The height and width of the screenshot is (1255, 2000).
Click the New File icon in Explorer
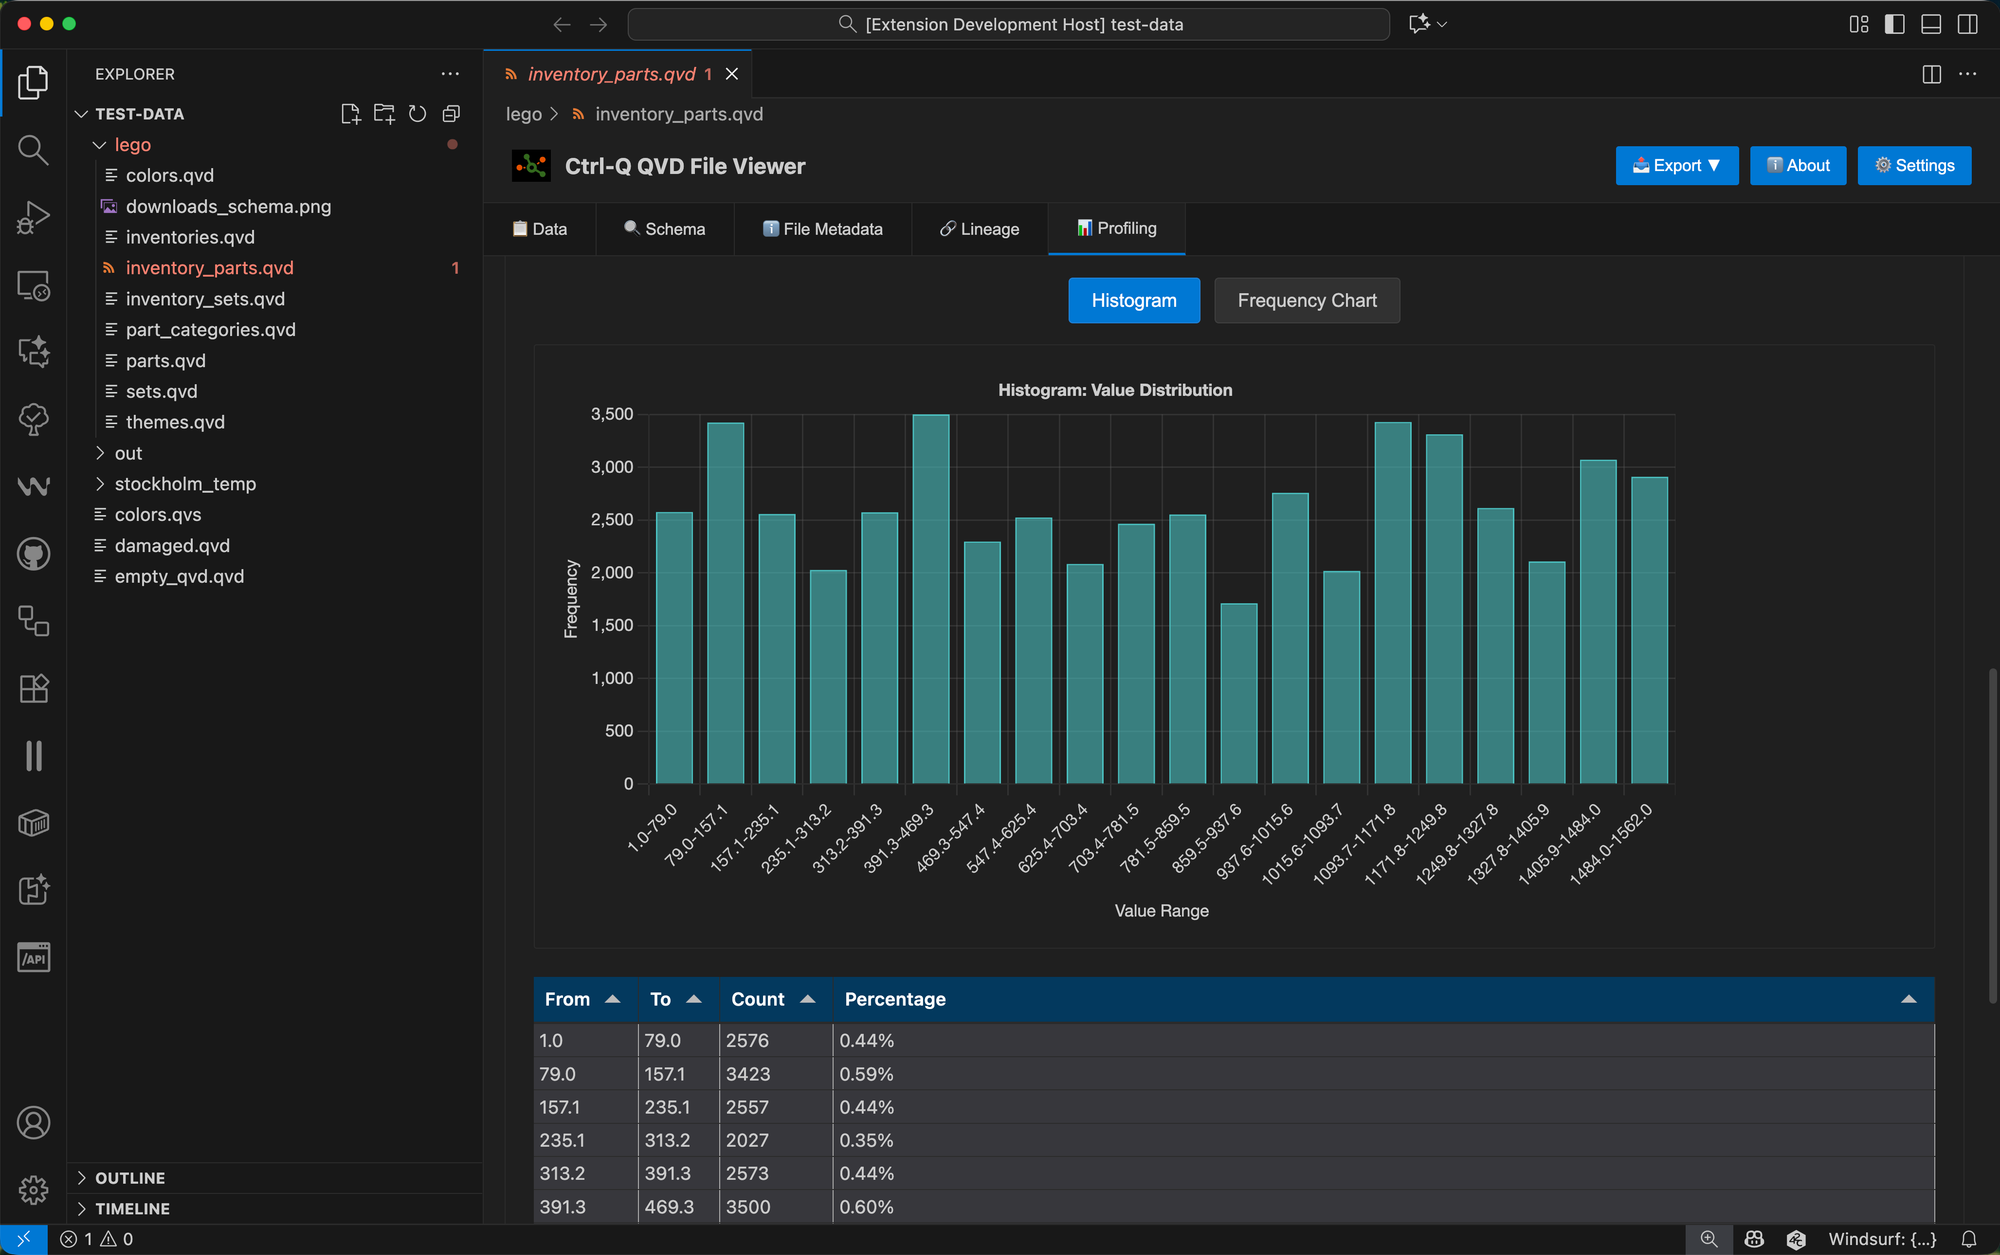(350, 114)
